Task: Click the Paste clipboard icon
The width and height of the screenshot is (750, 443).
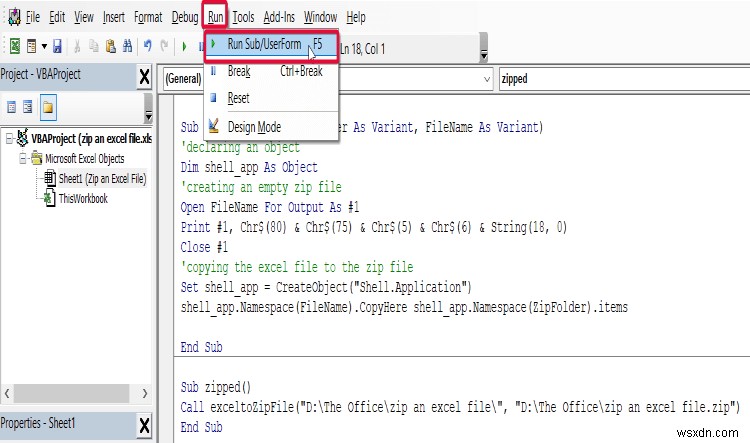Action: [110, 46]
